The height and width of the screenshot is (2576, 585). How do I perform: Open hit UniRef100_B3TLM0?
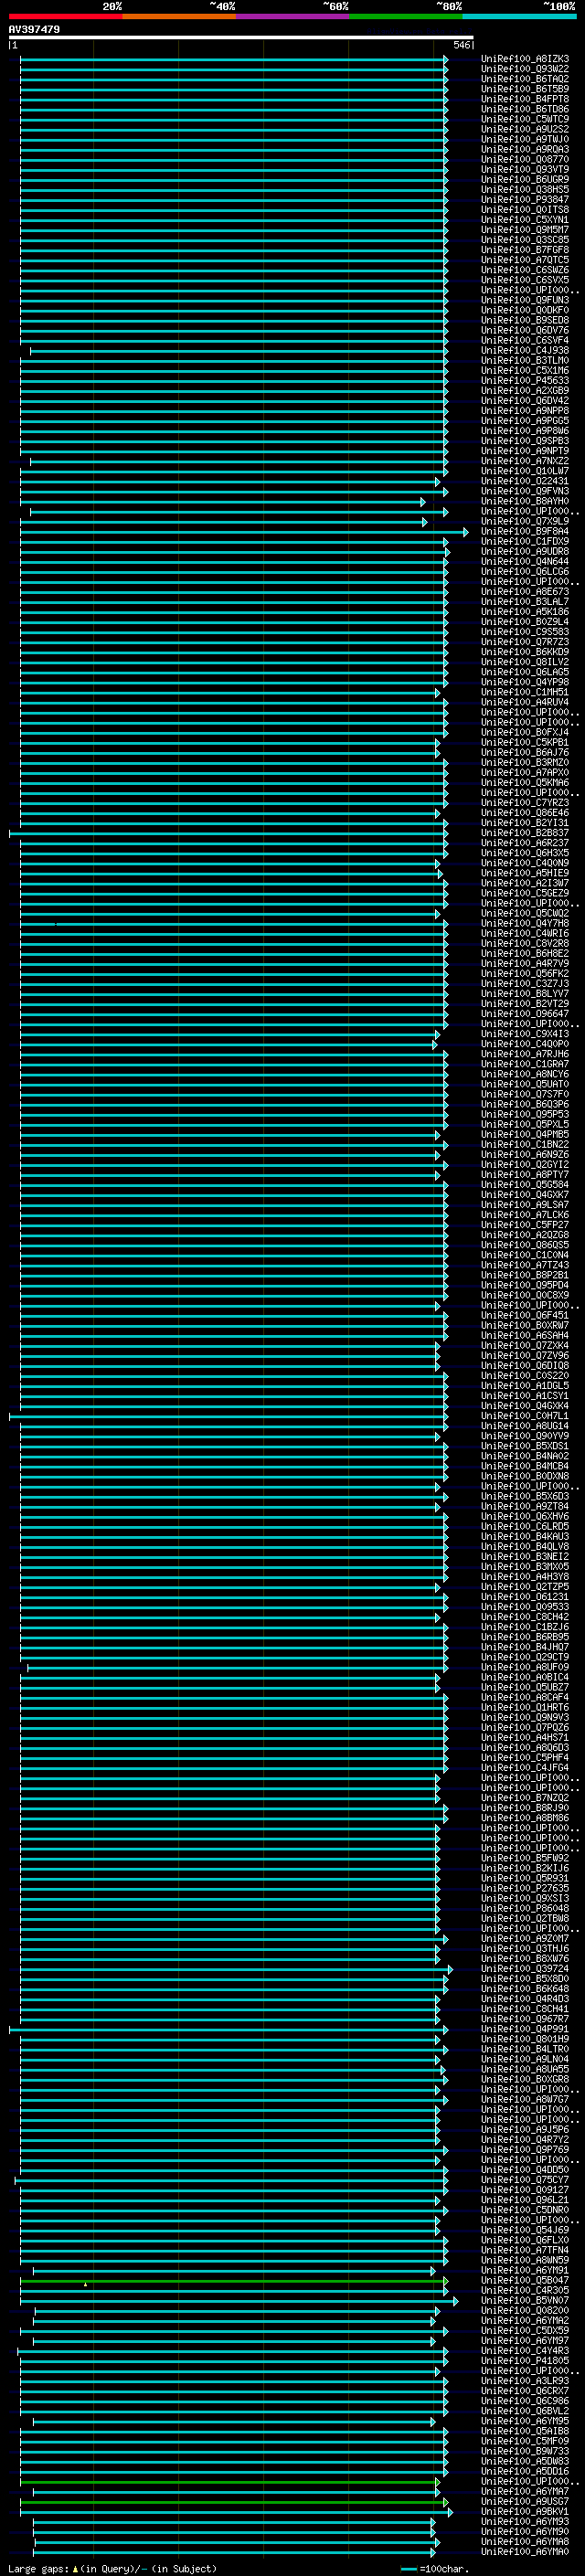coord(524,360)
